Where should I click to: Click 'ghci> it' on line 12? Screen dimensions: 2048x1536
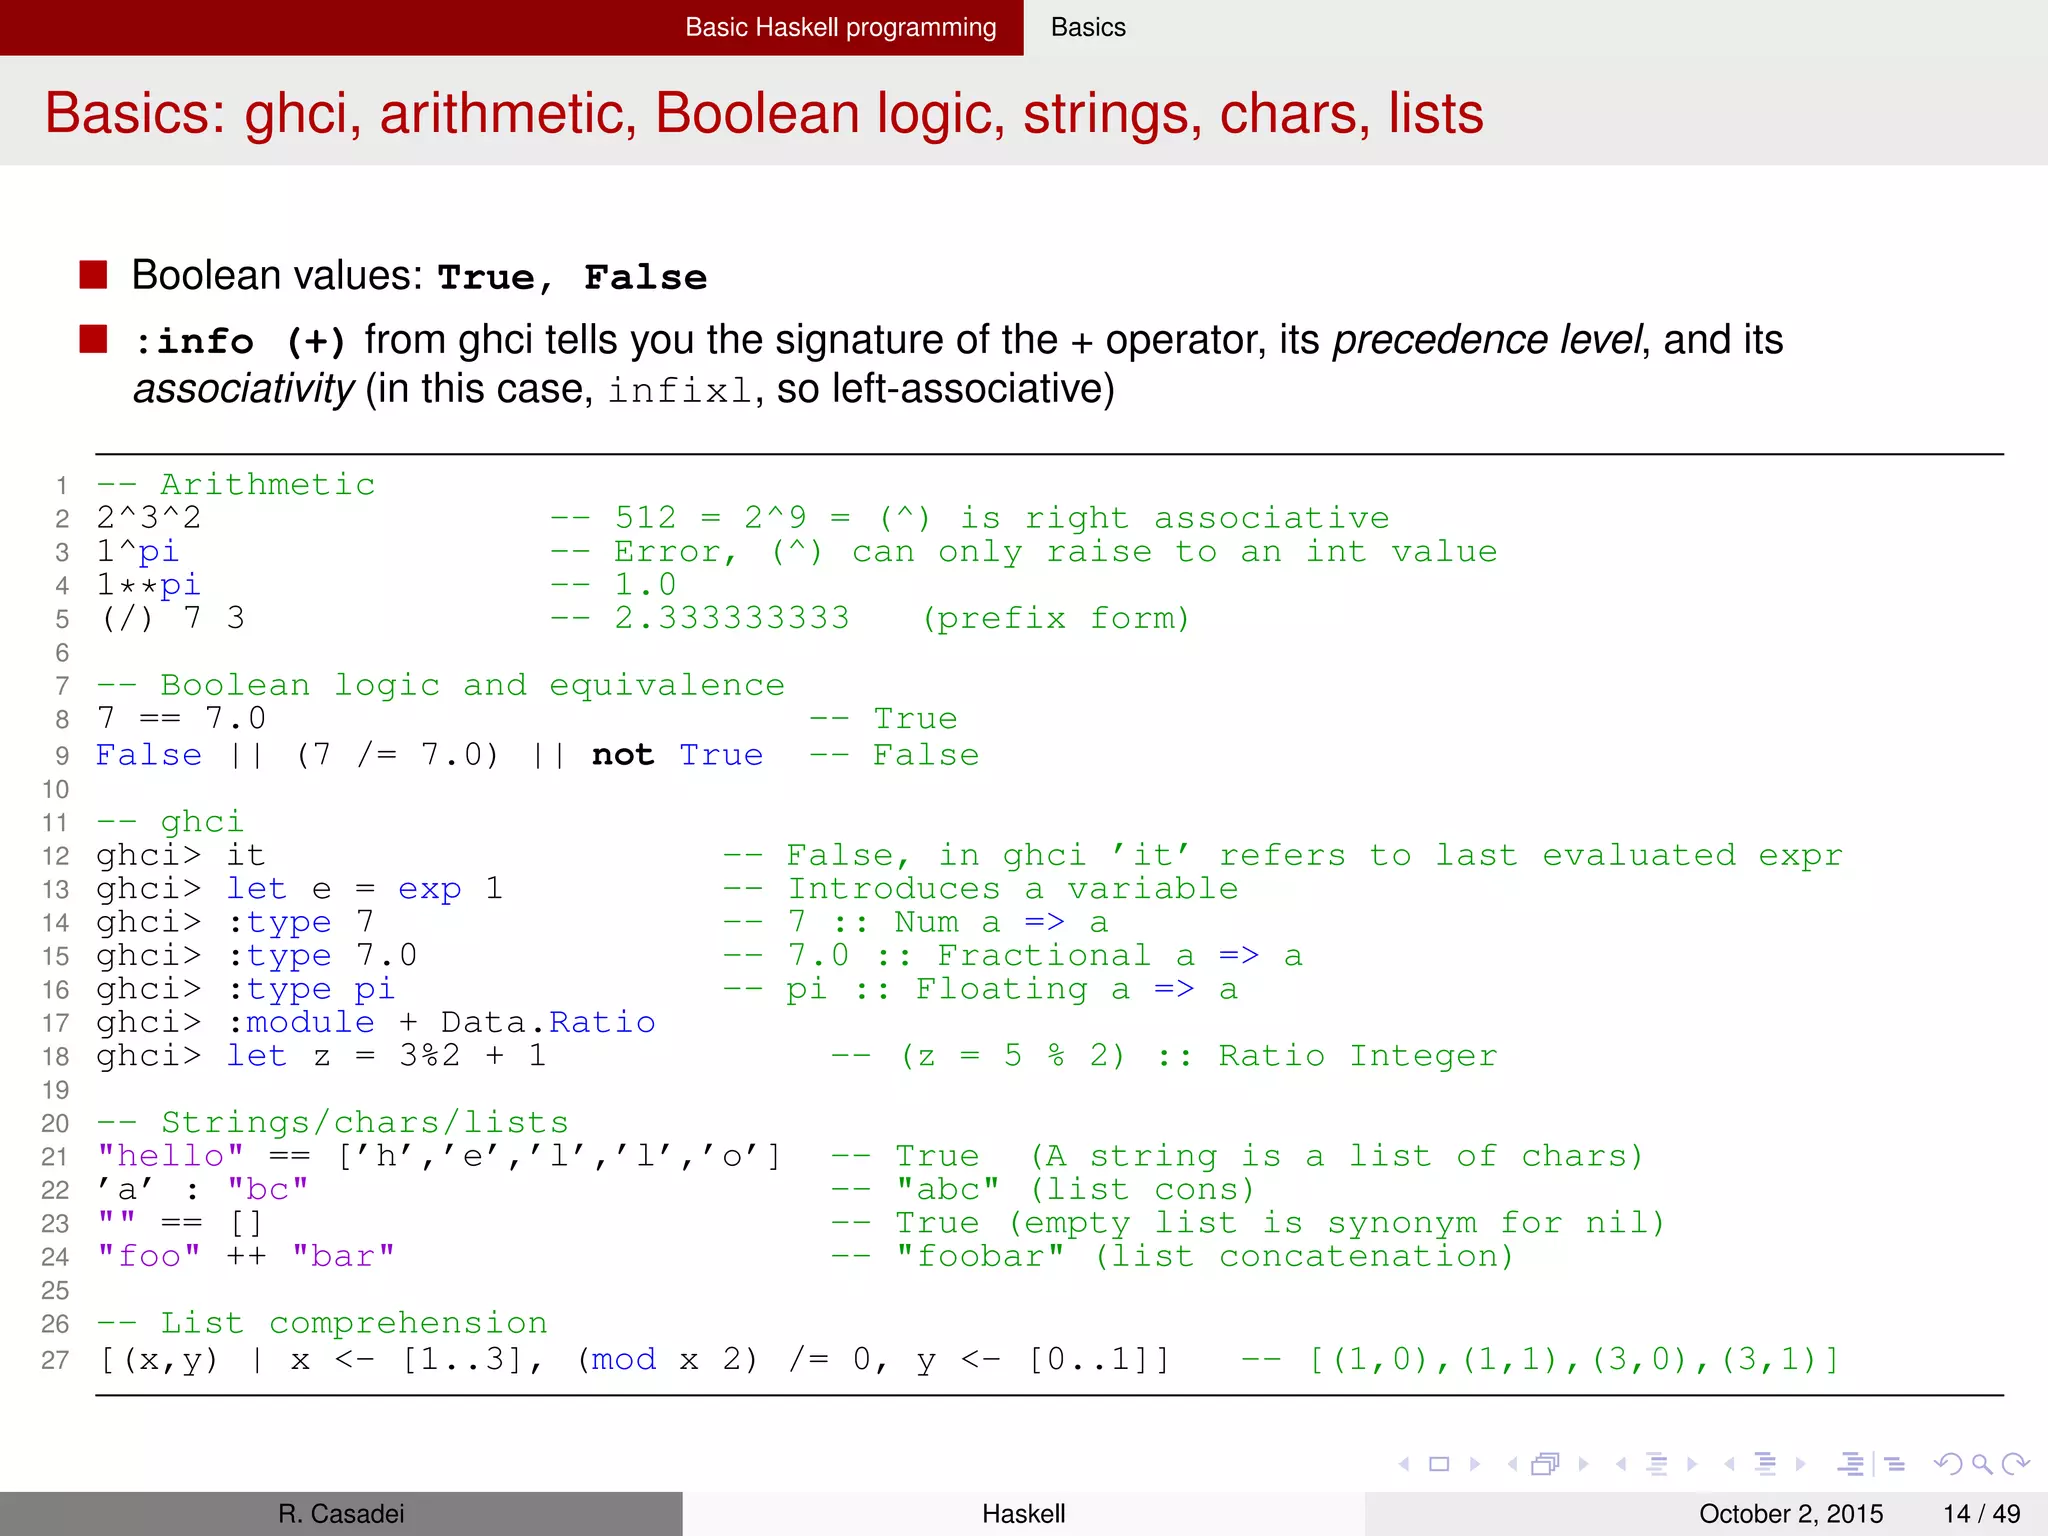tap(181, 856)
